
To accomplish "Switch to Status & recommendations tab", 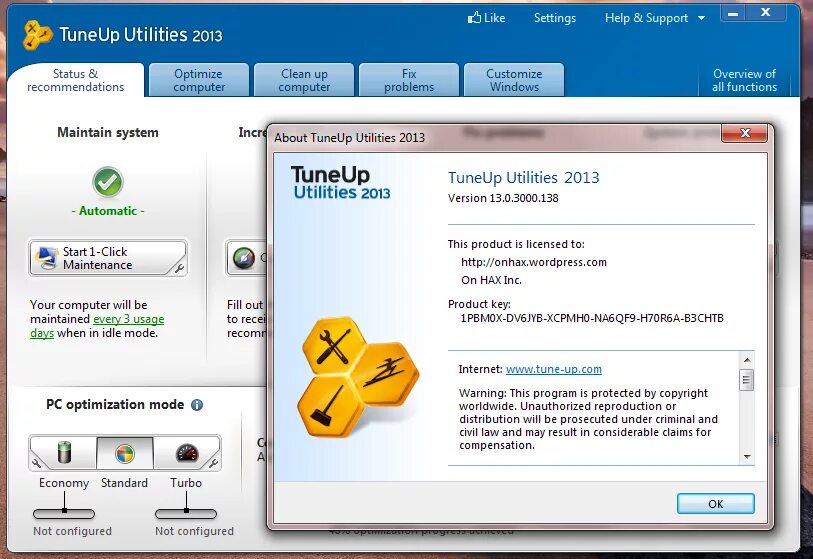I will pos(76,80).
